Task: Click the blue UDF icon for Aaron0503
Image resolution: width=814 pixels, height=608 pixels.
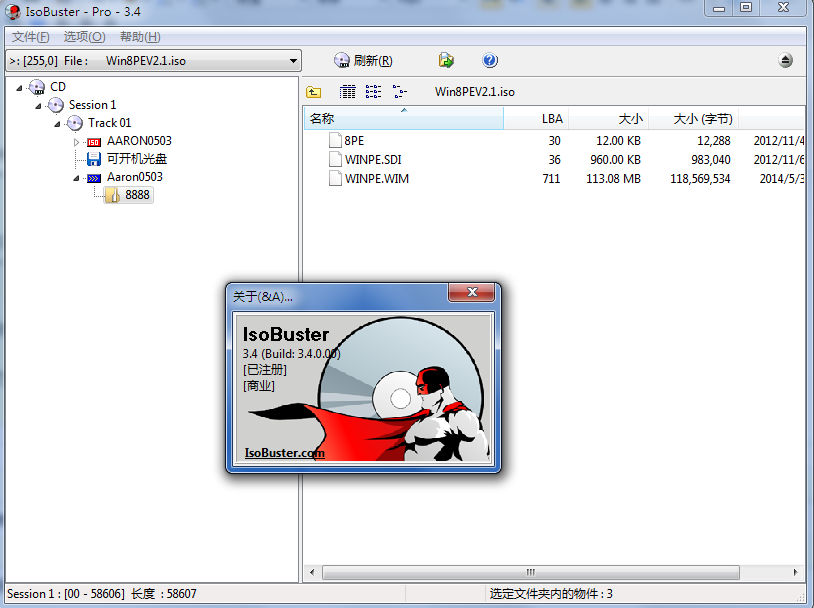Action: point(94,178)
